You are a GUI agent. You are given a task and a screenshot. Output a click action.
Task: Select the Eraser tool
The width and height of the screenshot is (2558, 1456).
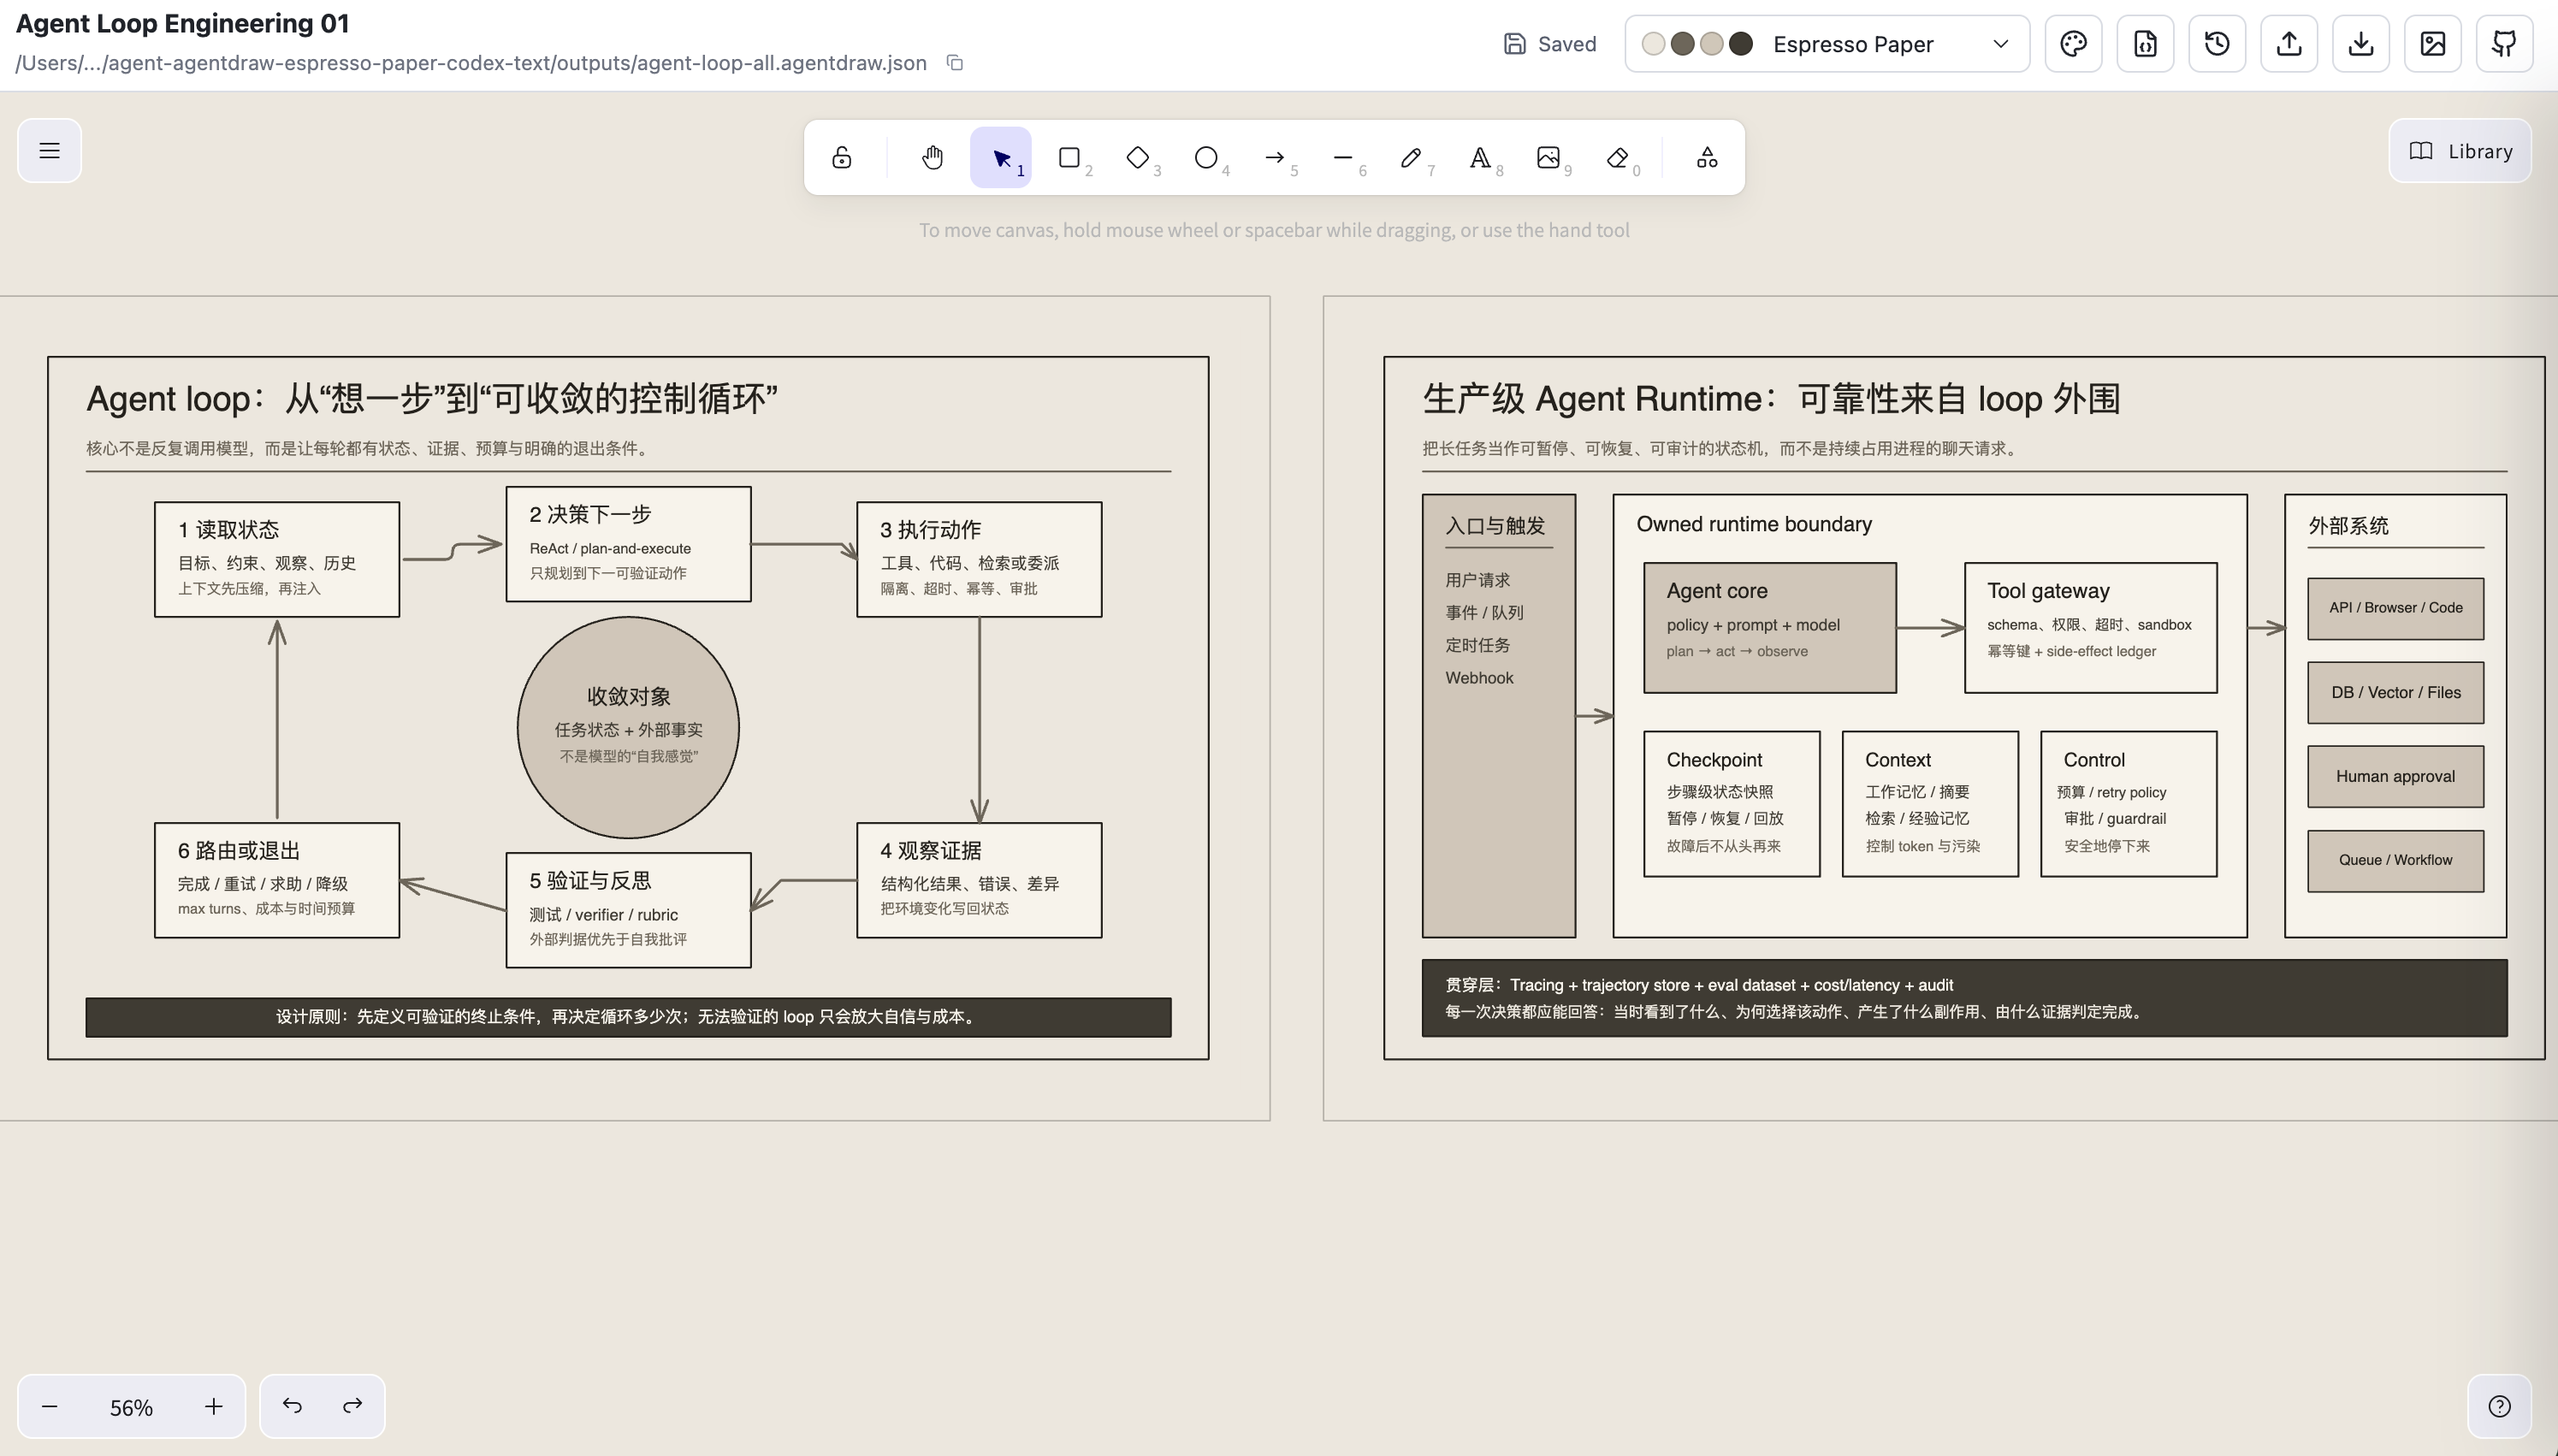click(x=1617, y=157)
